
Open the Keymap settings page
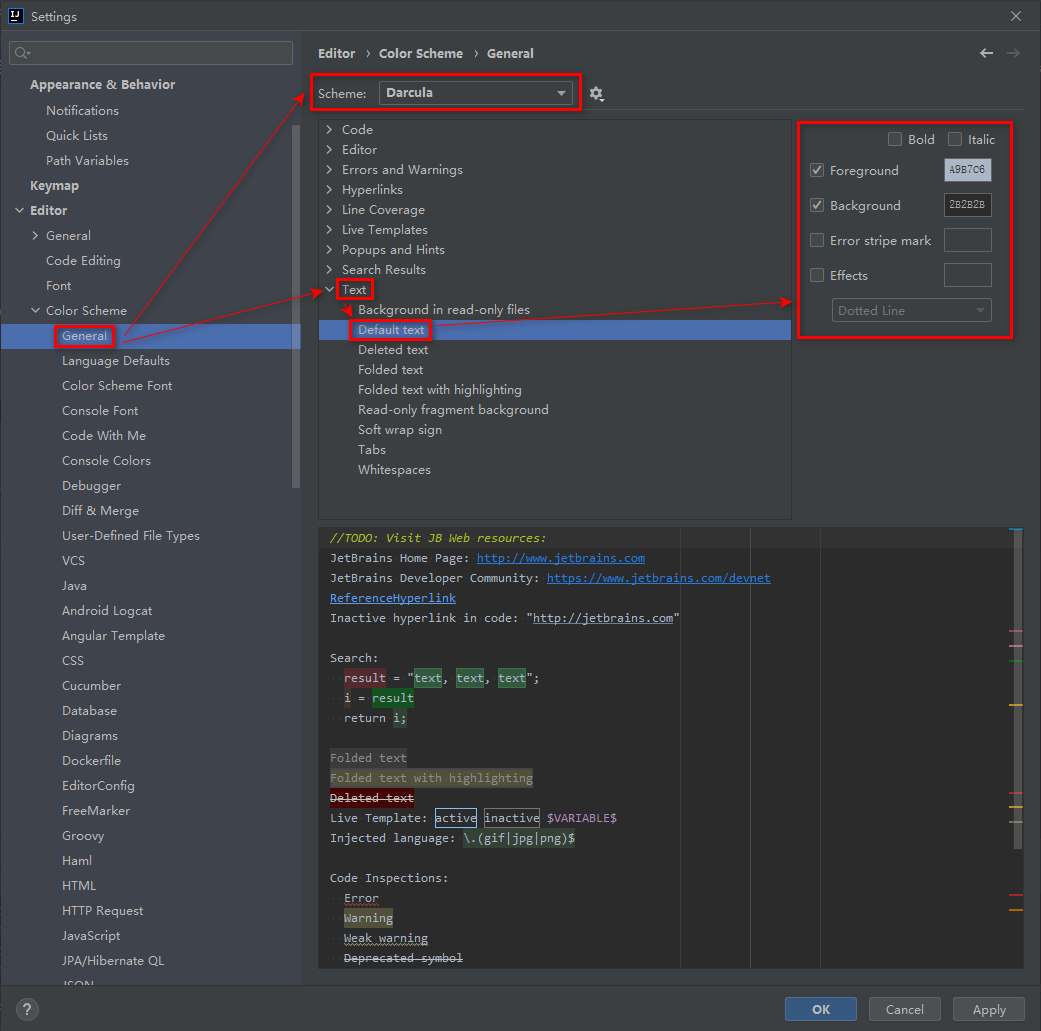point(54,185)
